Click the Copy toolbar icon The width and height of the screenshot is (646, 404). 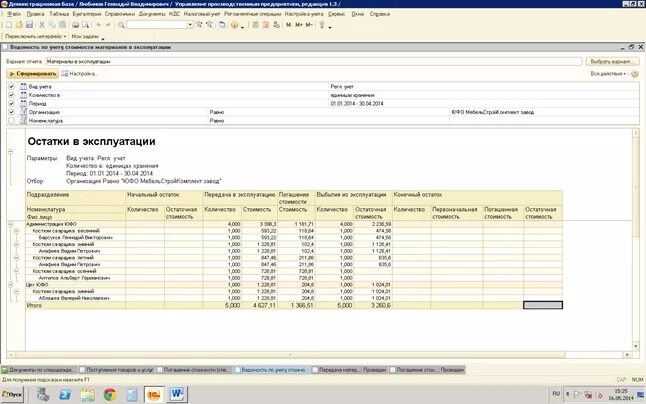coord(52,25)
